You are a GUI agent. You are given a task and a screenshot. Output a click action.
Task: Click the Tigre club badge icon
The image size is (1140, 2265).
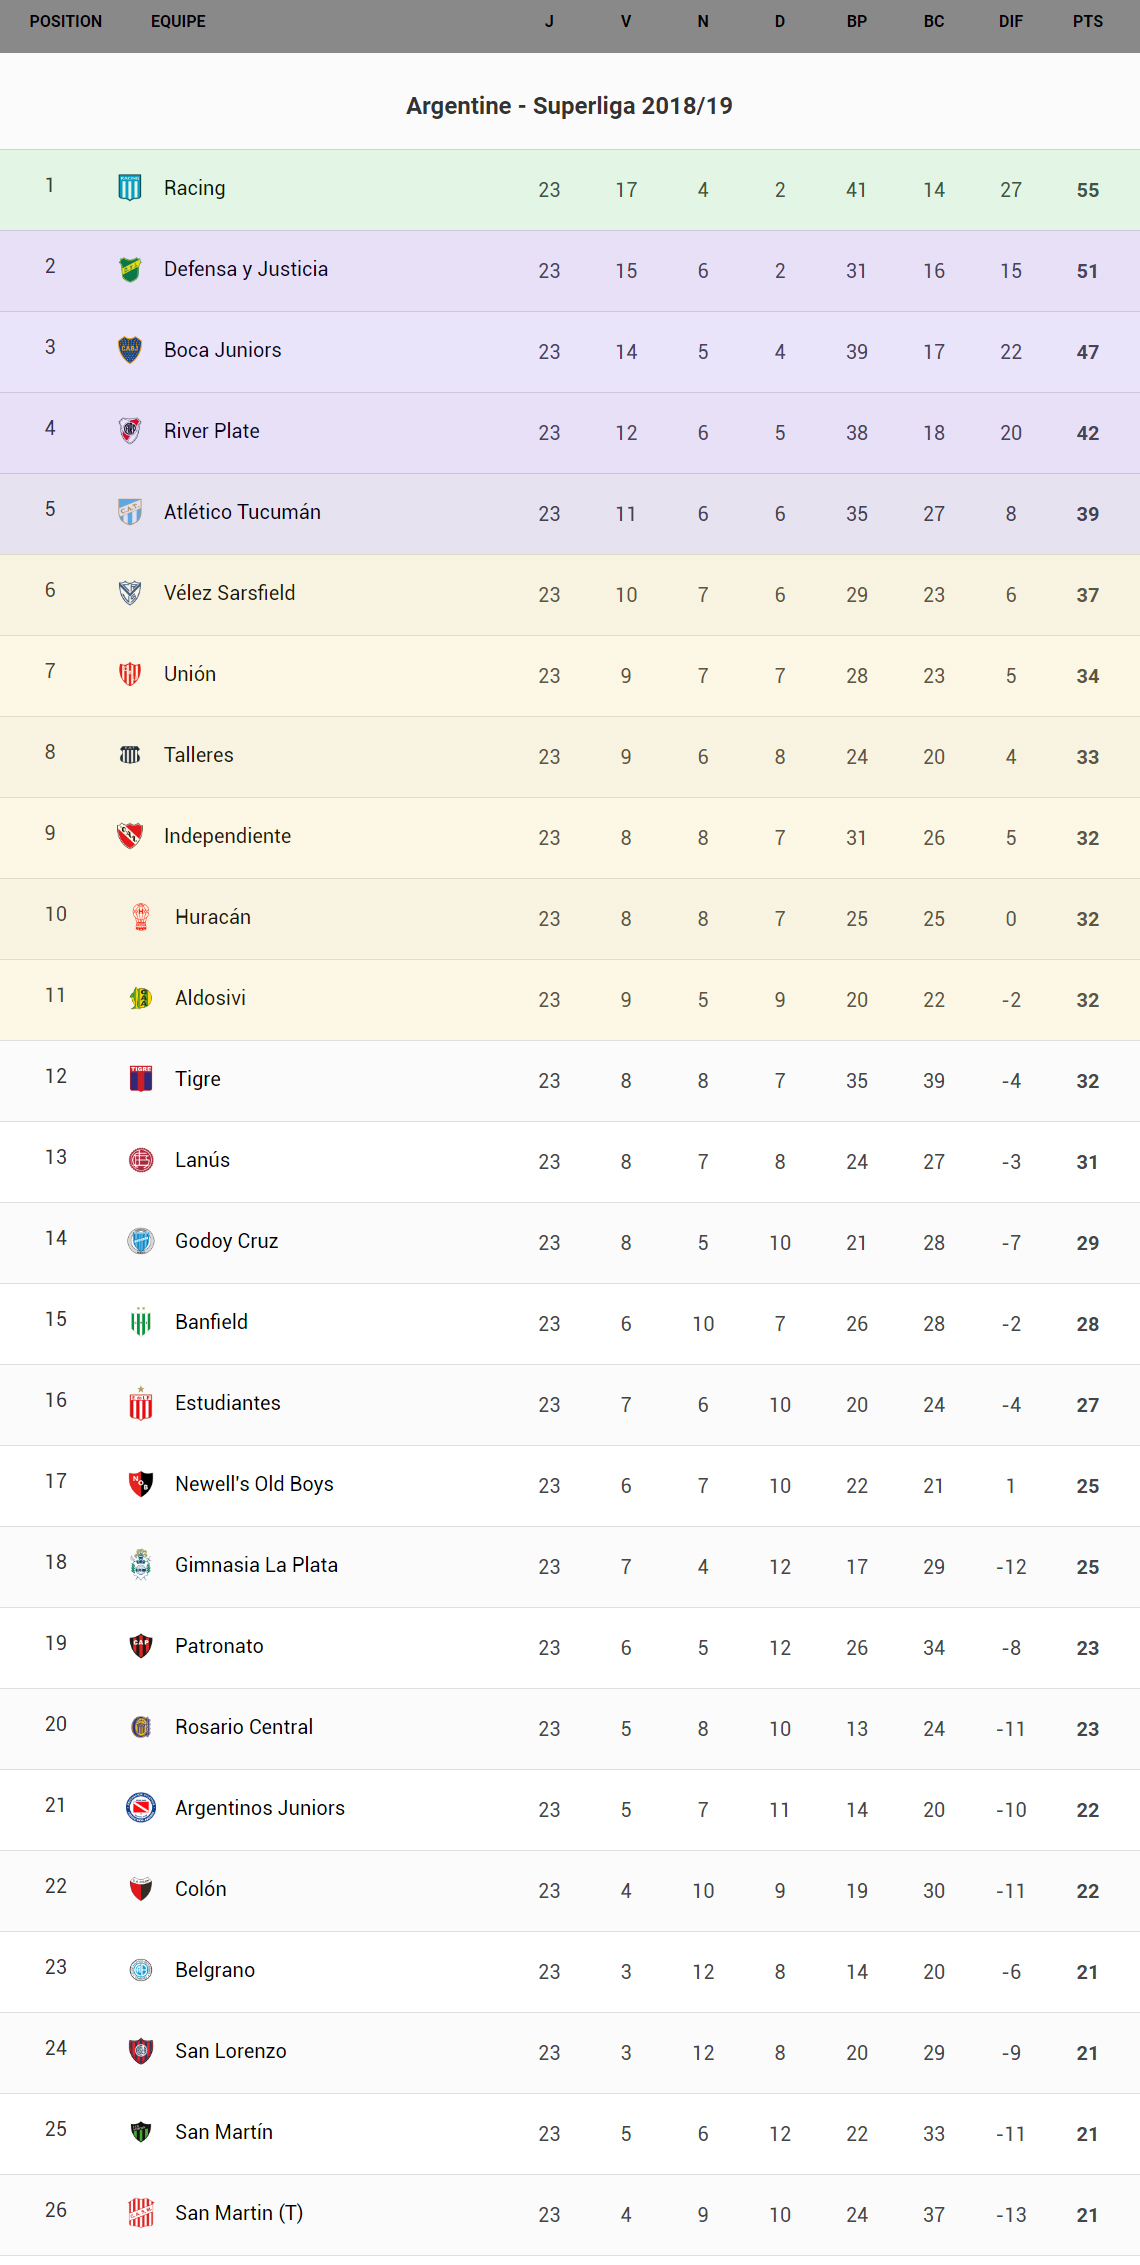(x=141, y=1079)
